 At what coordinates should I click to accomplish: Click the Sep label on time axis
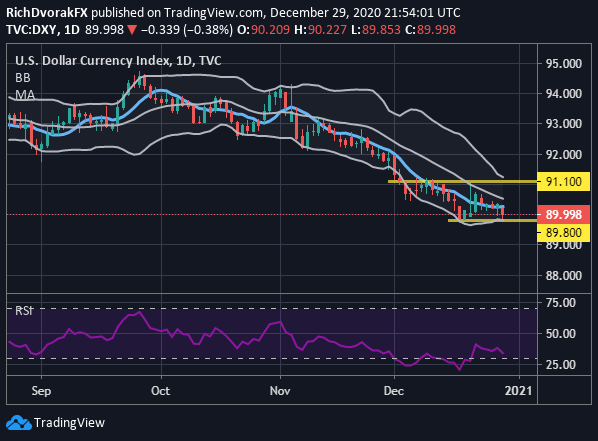(41, 391)
